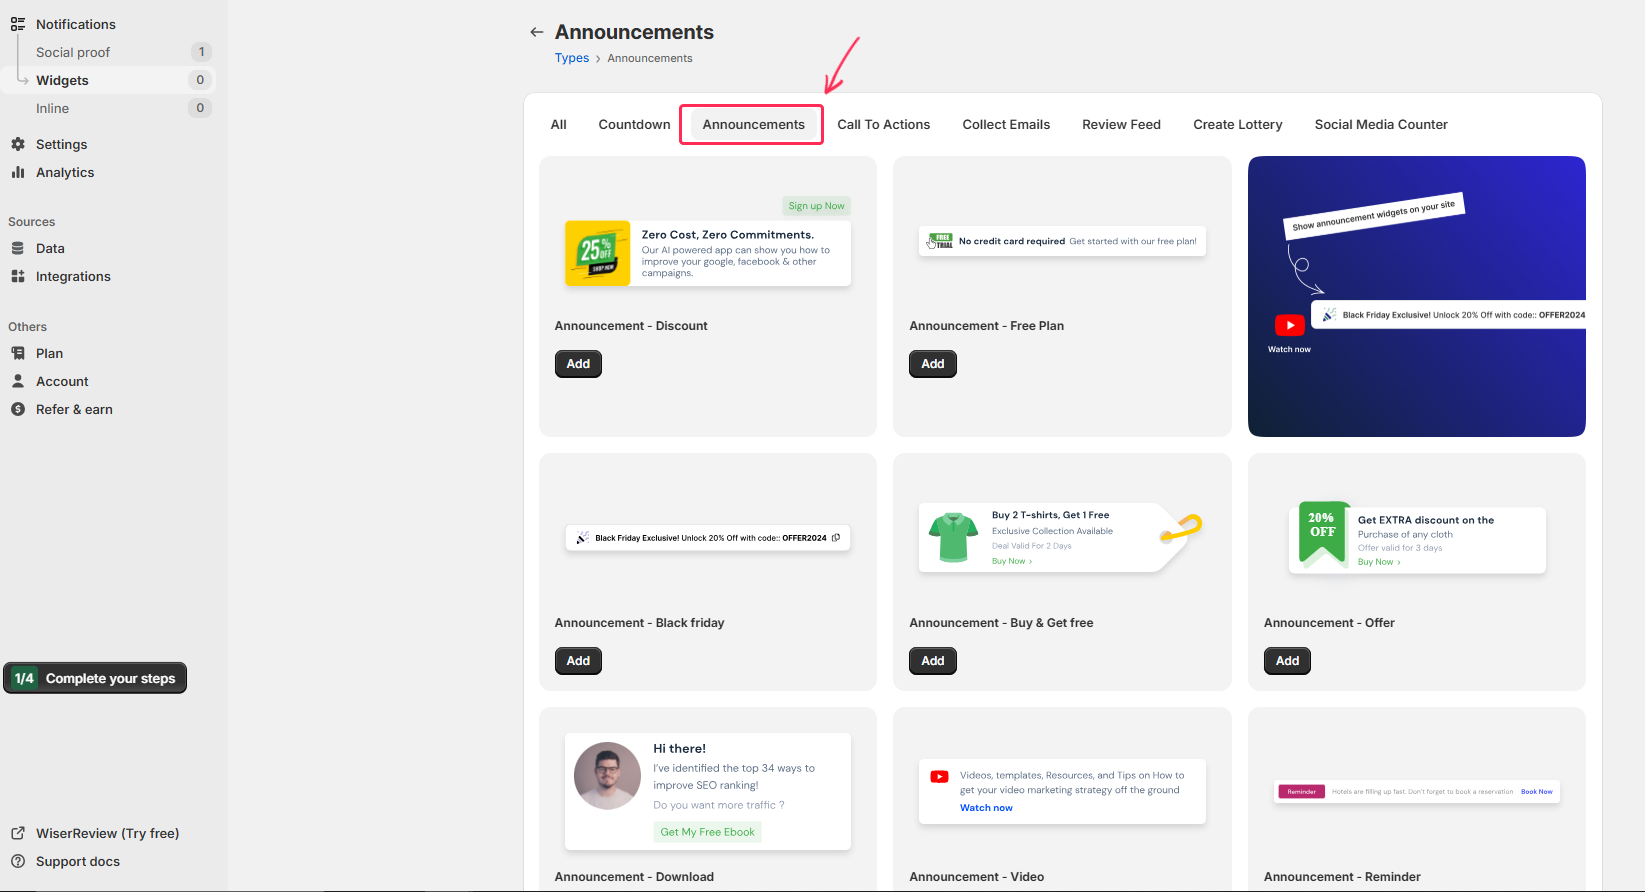Select the Announcements tab

tap(754, 125)
